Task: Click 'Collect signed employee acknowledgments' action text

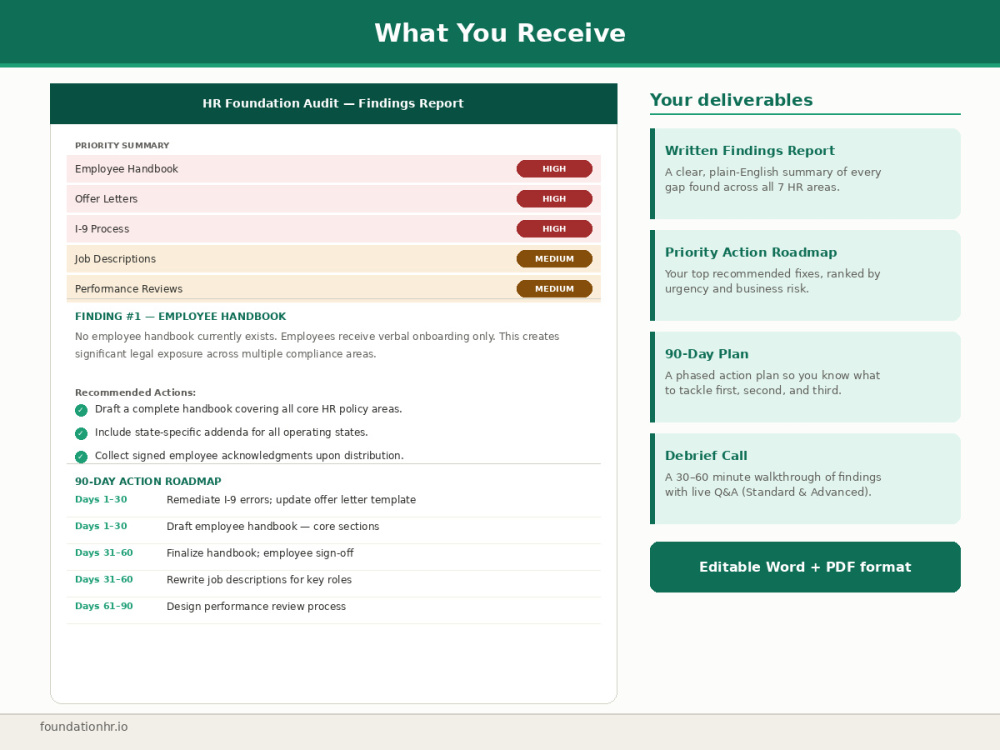Action: click(249, 455)
